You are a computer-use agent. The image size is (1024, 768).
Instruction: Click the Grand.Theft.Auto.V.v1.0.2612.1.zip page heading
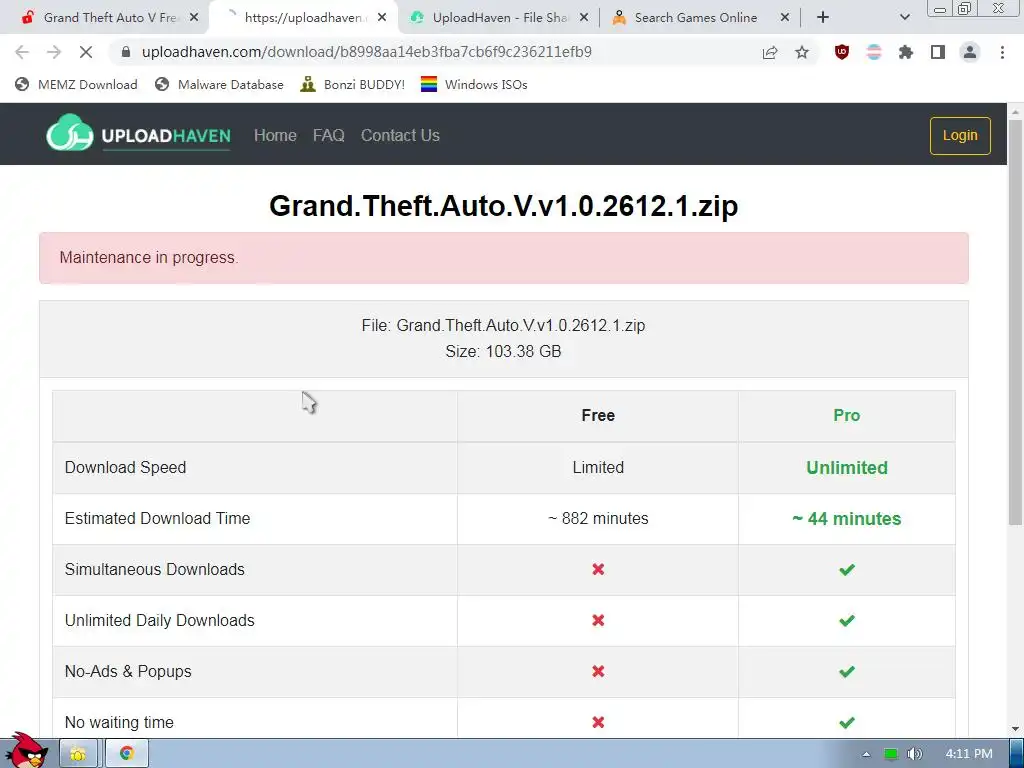pos(504,206)
